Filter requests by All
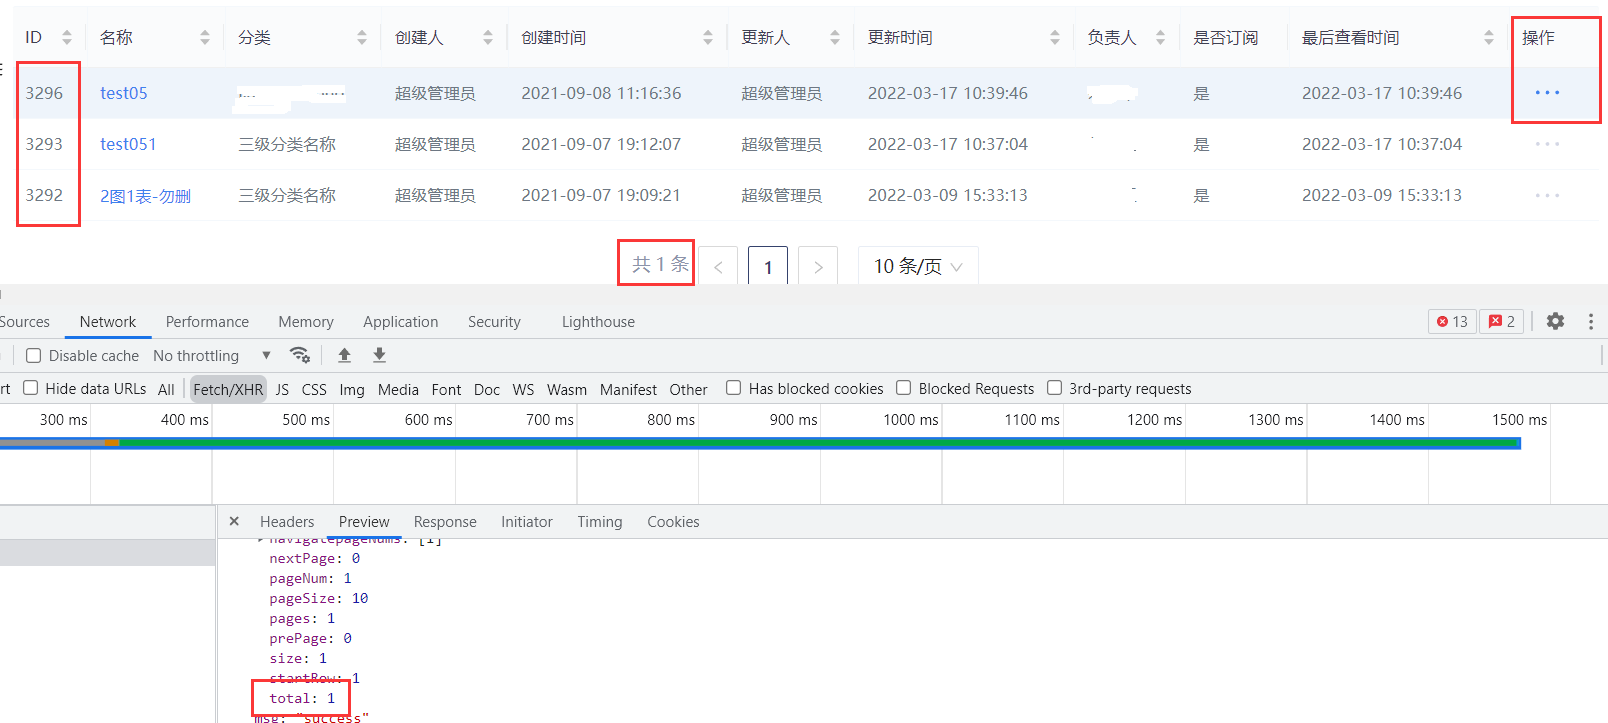 [166, 389]
